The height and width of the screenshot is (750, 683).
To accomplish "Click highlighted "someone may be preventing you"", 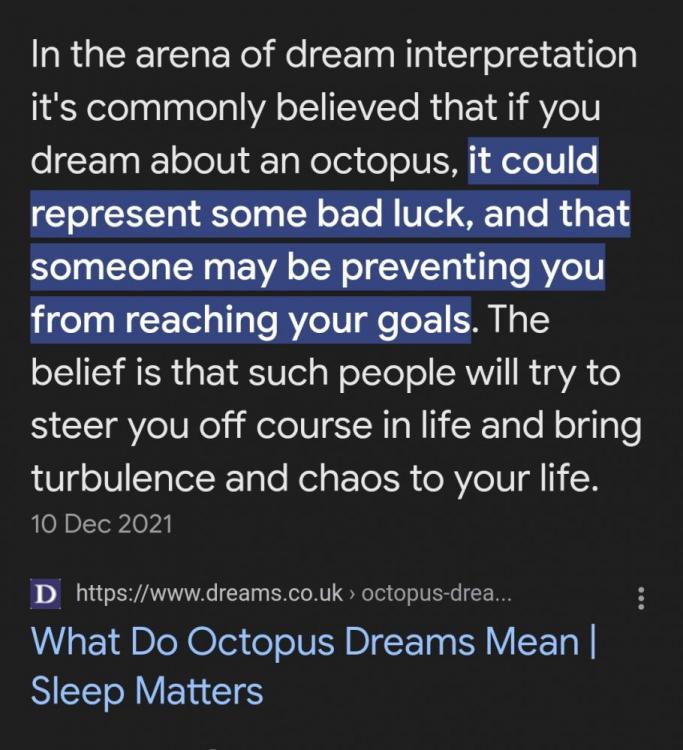I will pyautogui.click(x=317, y=268).
